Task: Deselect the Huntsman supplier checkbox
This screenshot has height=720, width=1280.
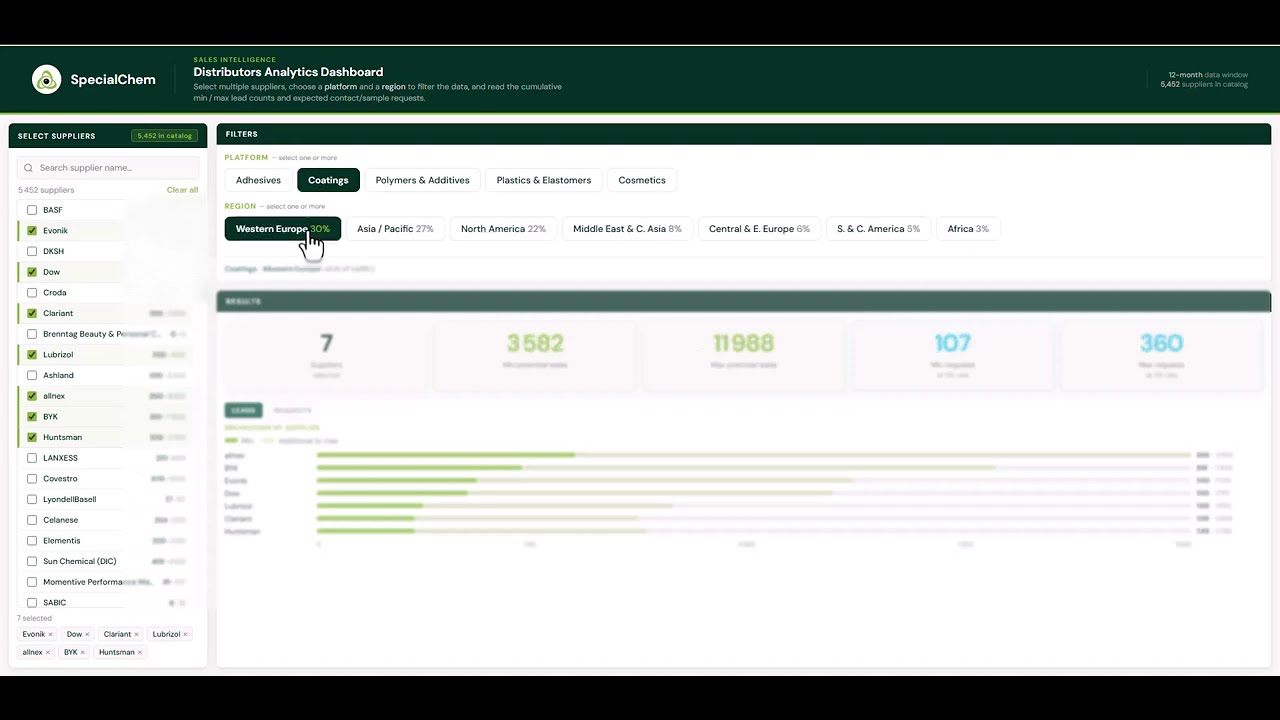Action: [x=32, y=437]
